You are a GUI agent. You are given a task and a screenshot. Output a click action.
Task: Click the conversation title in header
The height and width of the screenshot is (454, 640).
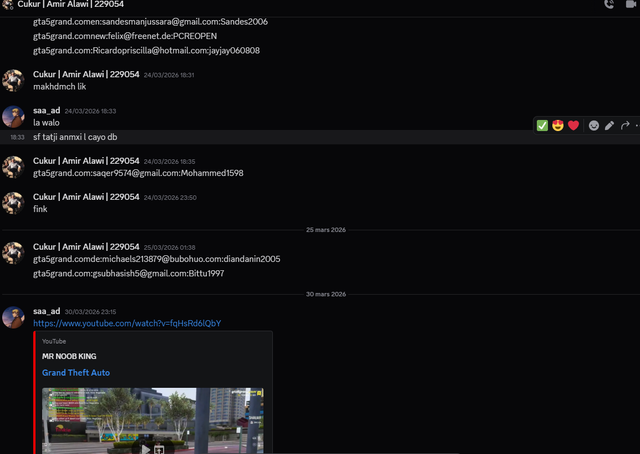point(71,4)
